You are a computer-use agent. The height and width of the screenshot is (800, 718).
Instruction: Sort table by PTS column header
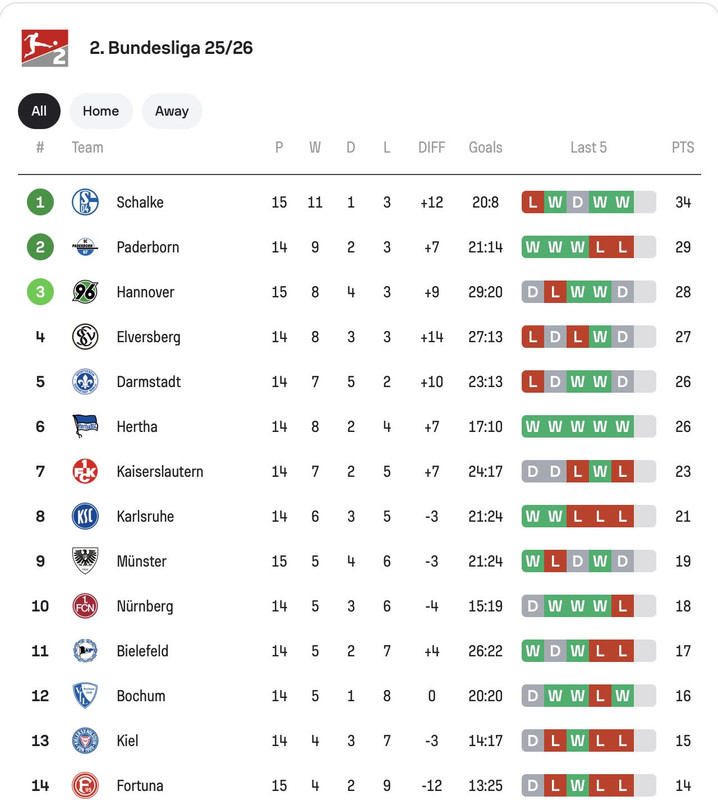tap(683, 148)
